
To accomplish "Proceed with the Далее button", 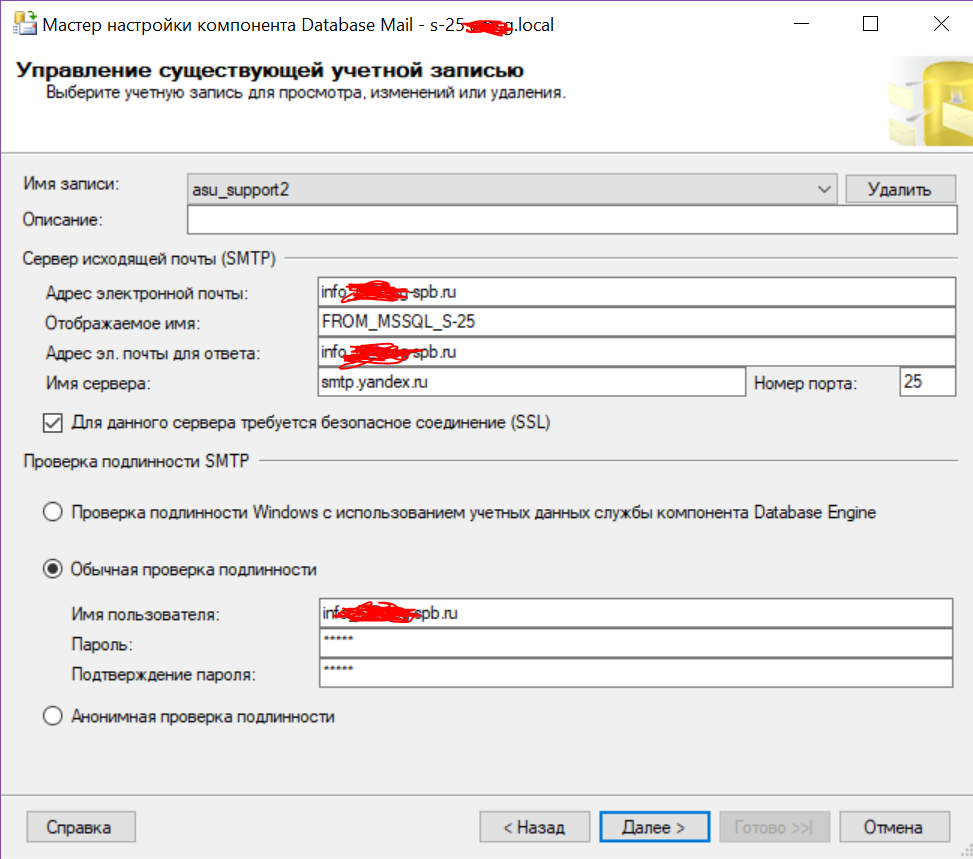I will coord(654,827).
